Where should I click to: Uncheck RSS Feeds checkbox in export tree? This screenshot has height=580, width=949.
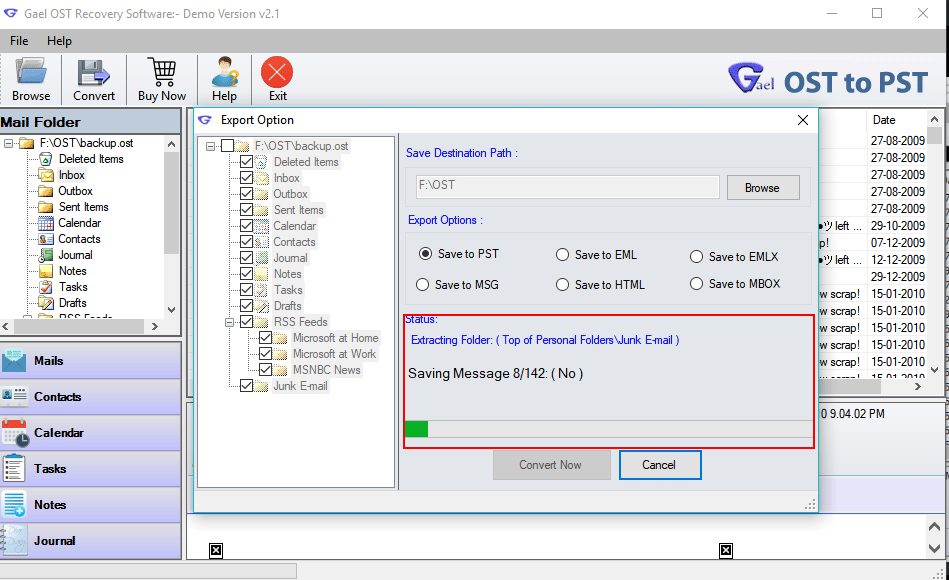click(x=246, y=321)
